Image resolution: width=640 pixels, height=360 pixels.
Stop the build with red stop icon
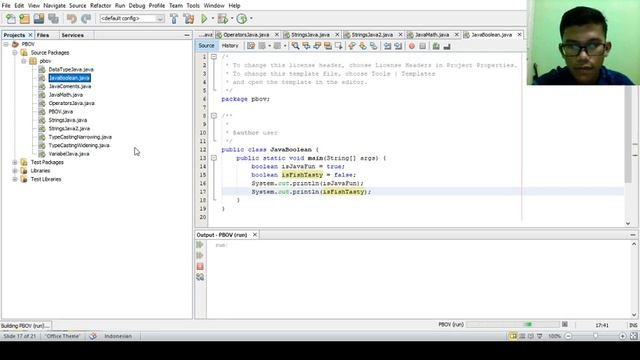pyautogui.click(x=200, y=266)
